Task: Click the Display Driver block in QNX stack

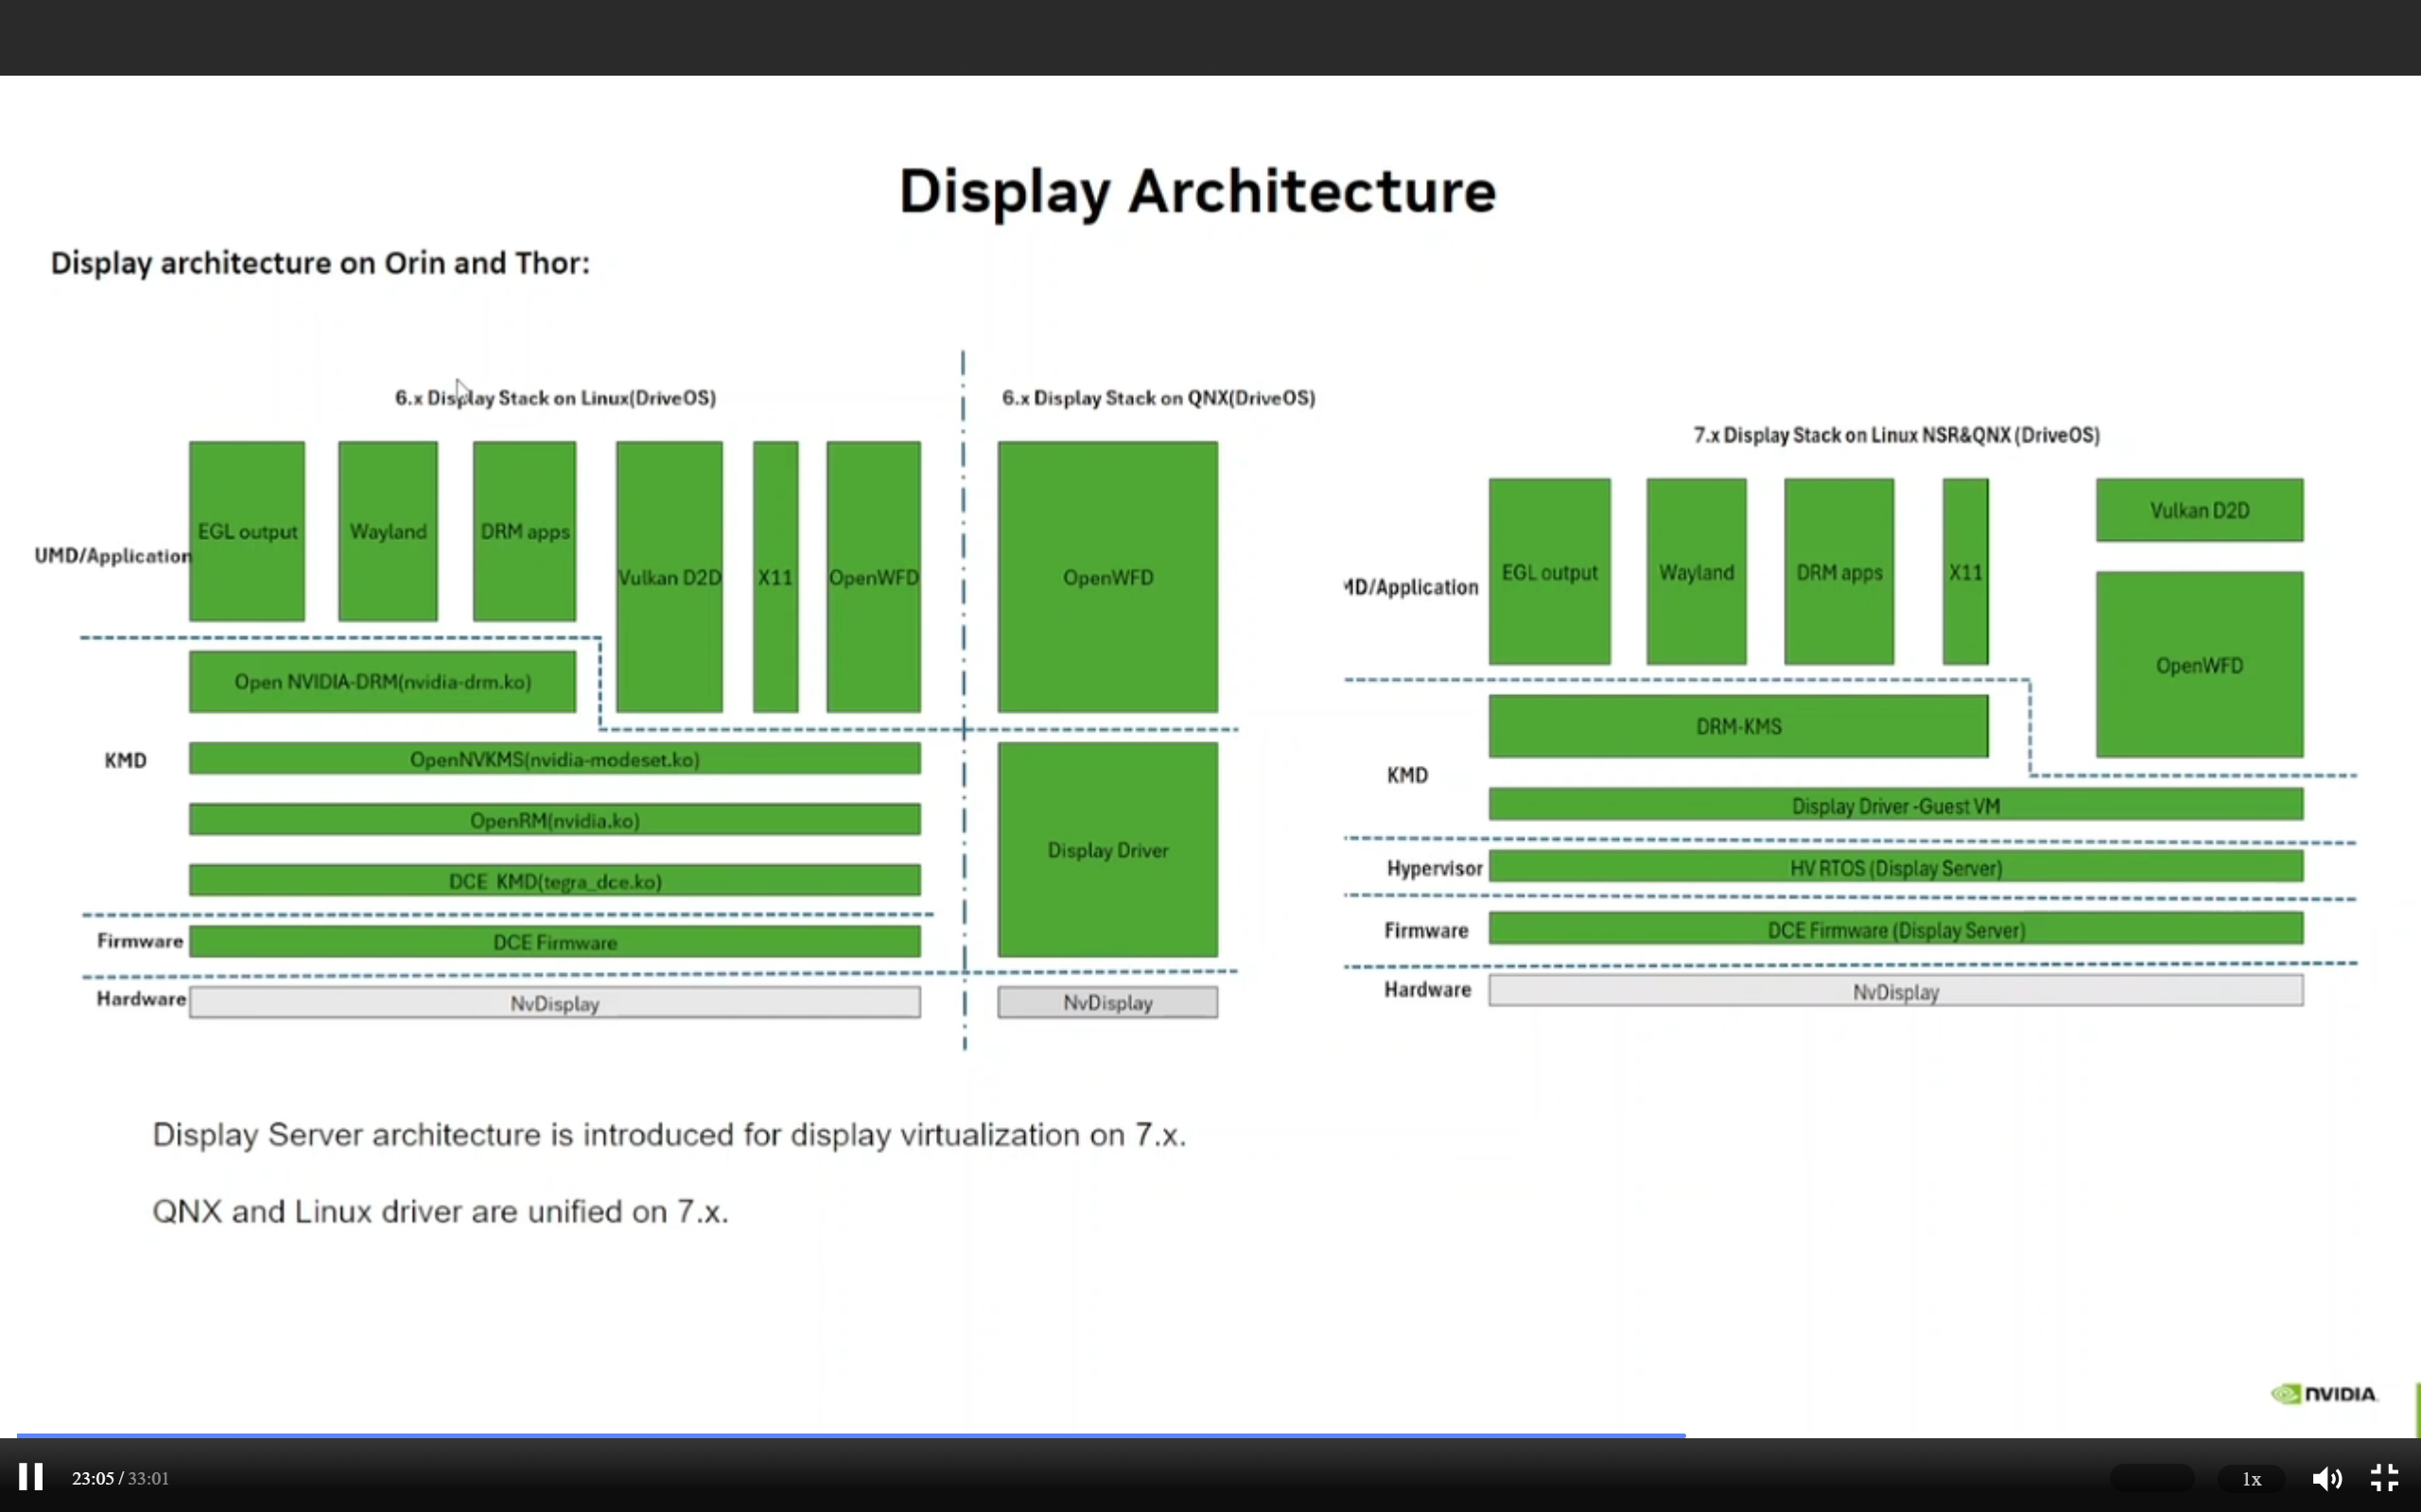Action: [x=1107, y=850]
